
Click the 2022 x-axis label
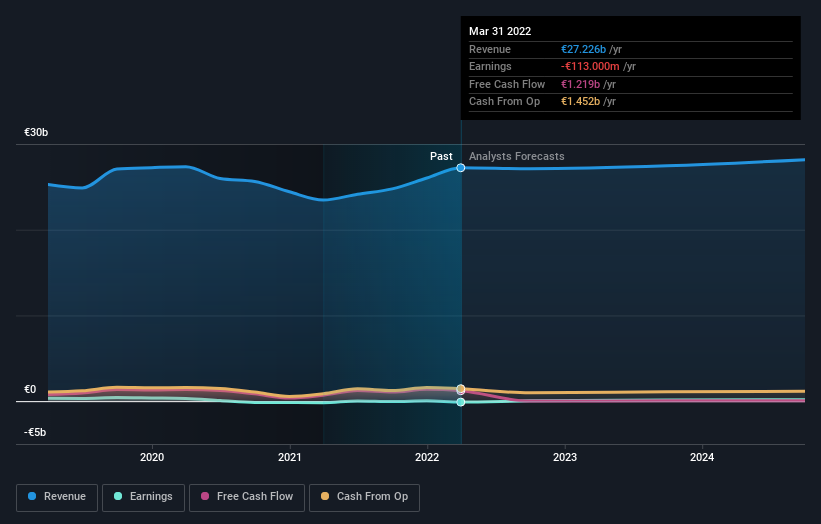click(x=427, y=457)
